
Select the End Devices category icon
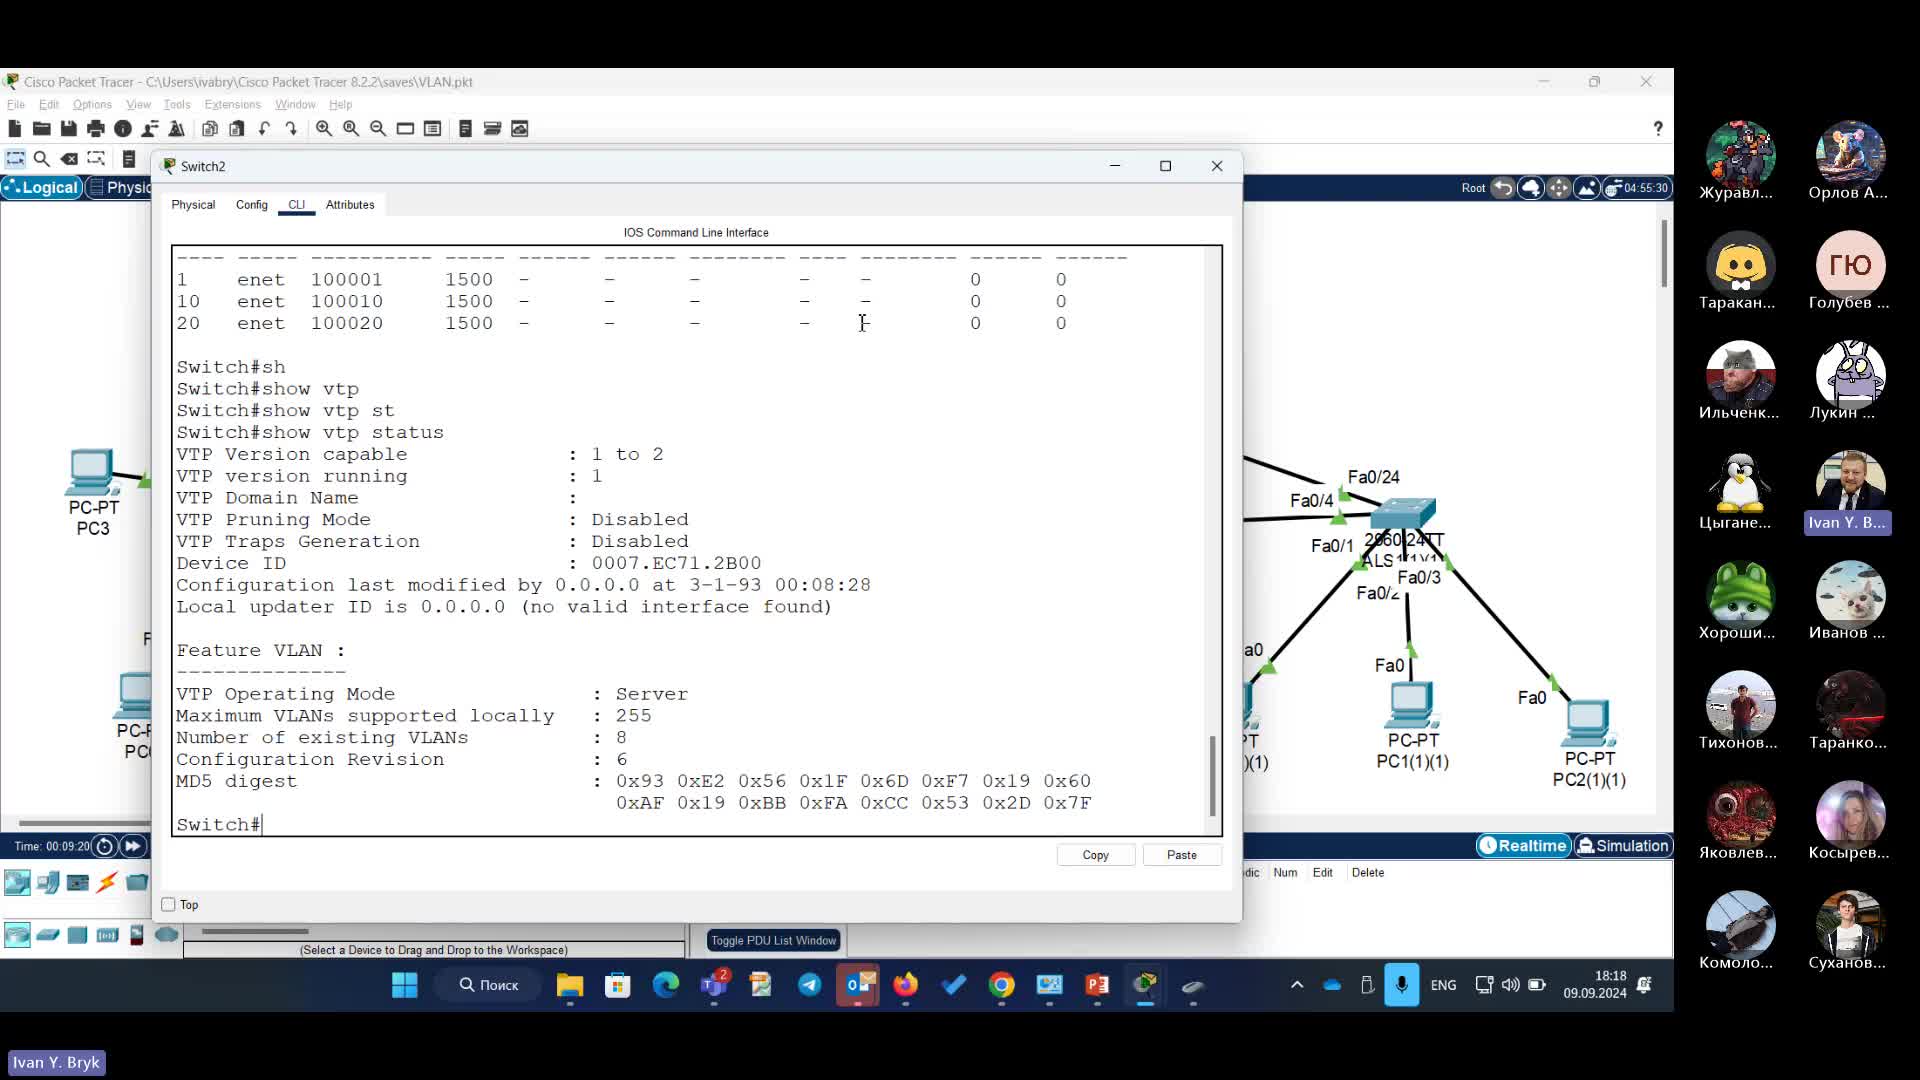pyautogui.click(x=48, y=881)
